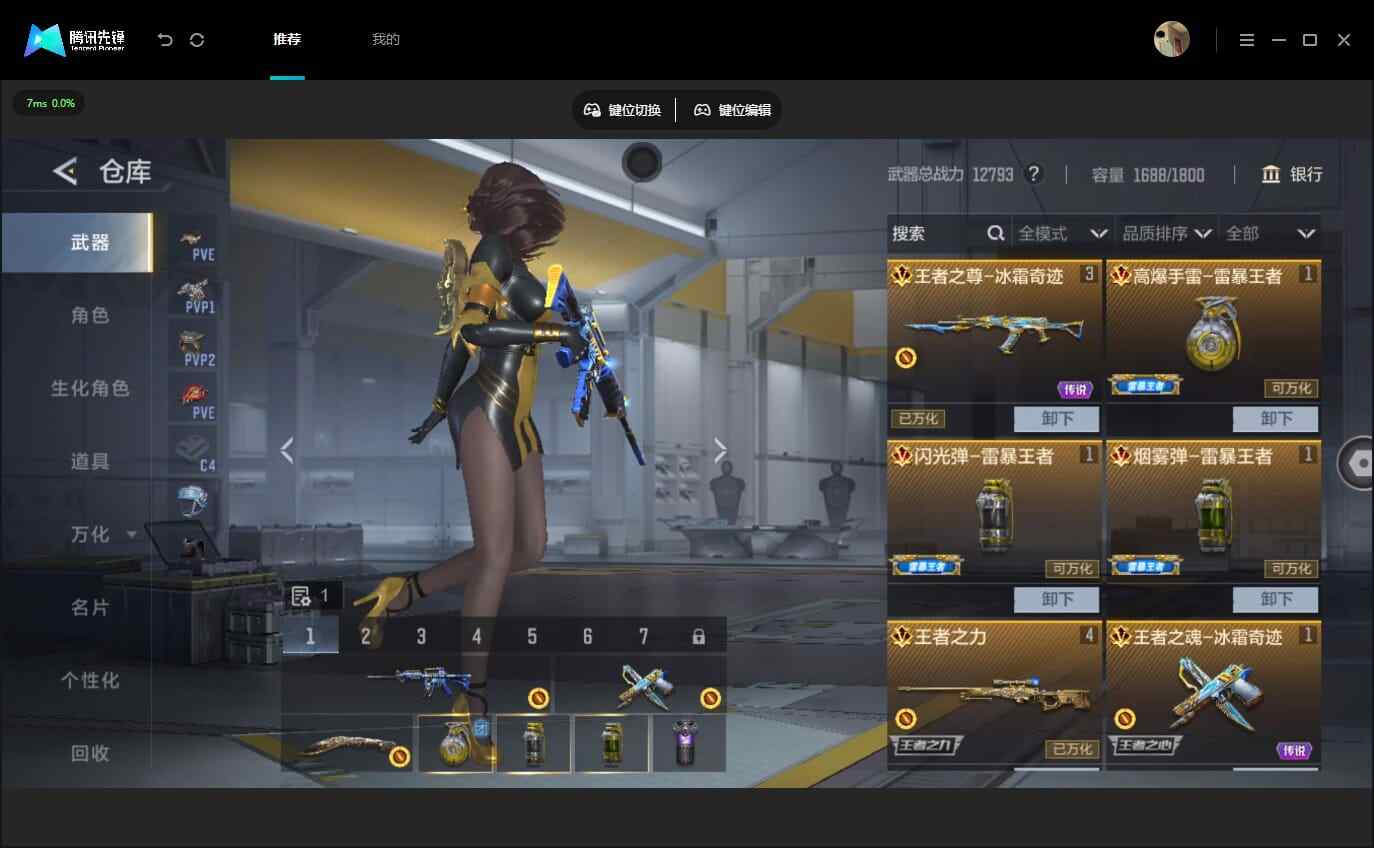Viewport: 1374px width, 848px height.
Task: Click the emulator back arrow icon
Action: [x=165, y=40]
